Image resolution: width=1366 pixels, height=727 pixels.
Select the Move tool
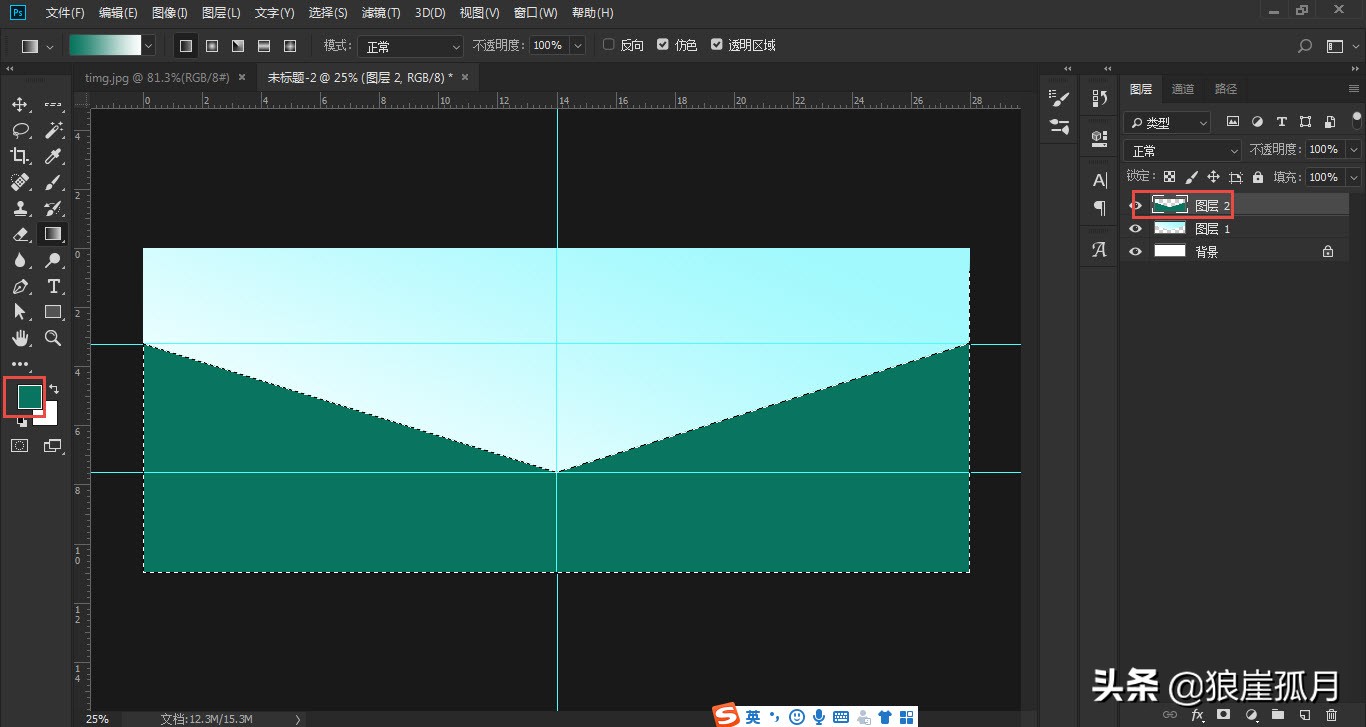tap(20, 104)
